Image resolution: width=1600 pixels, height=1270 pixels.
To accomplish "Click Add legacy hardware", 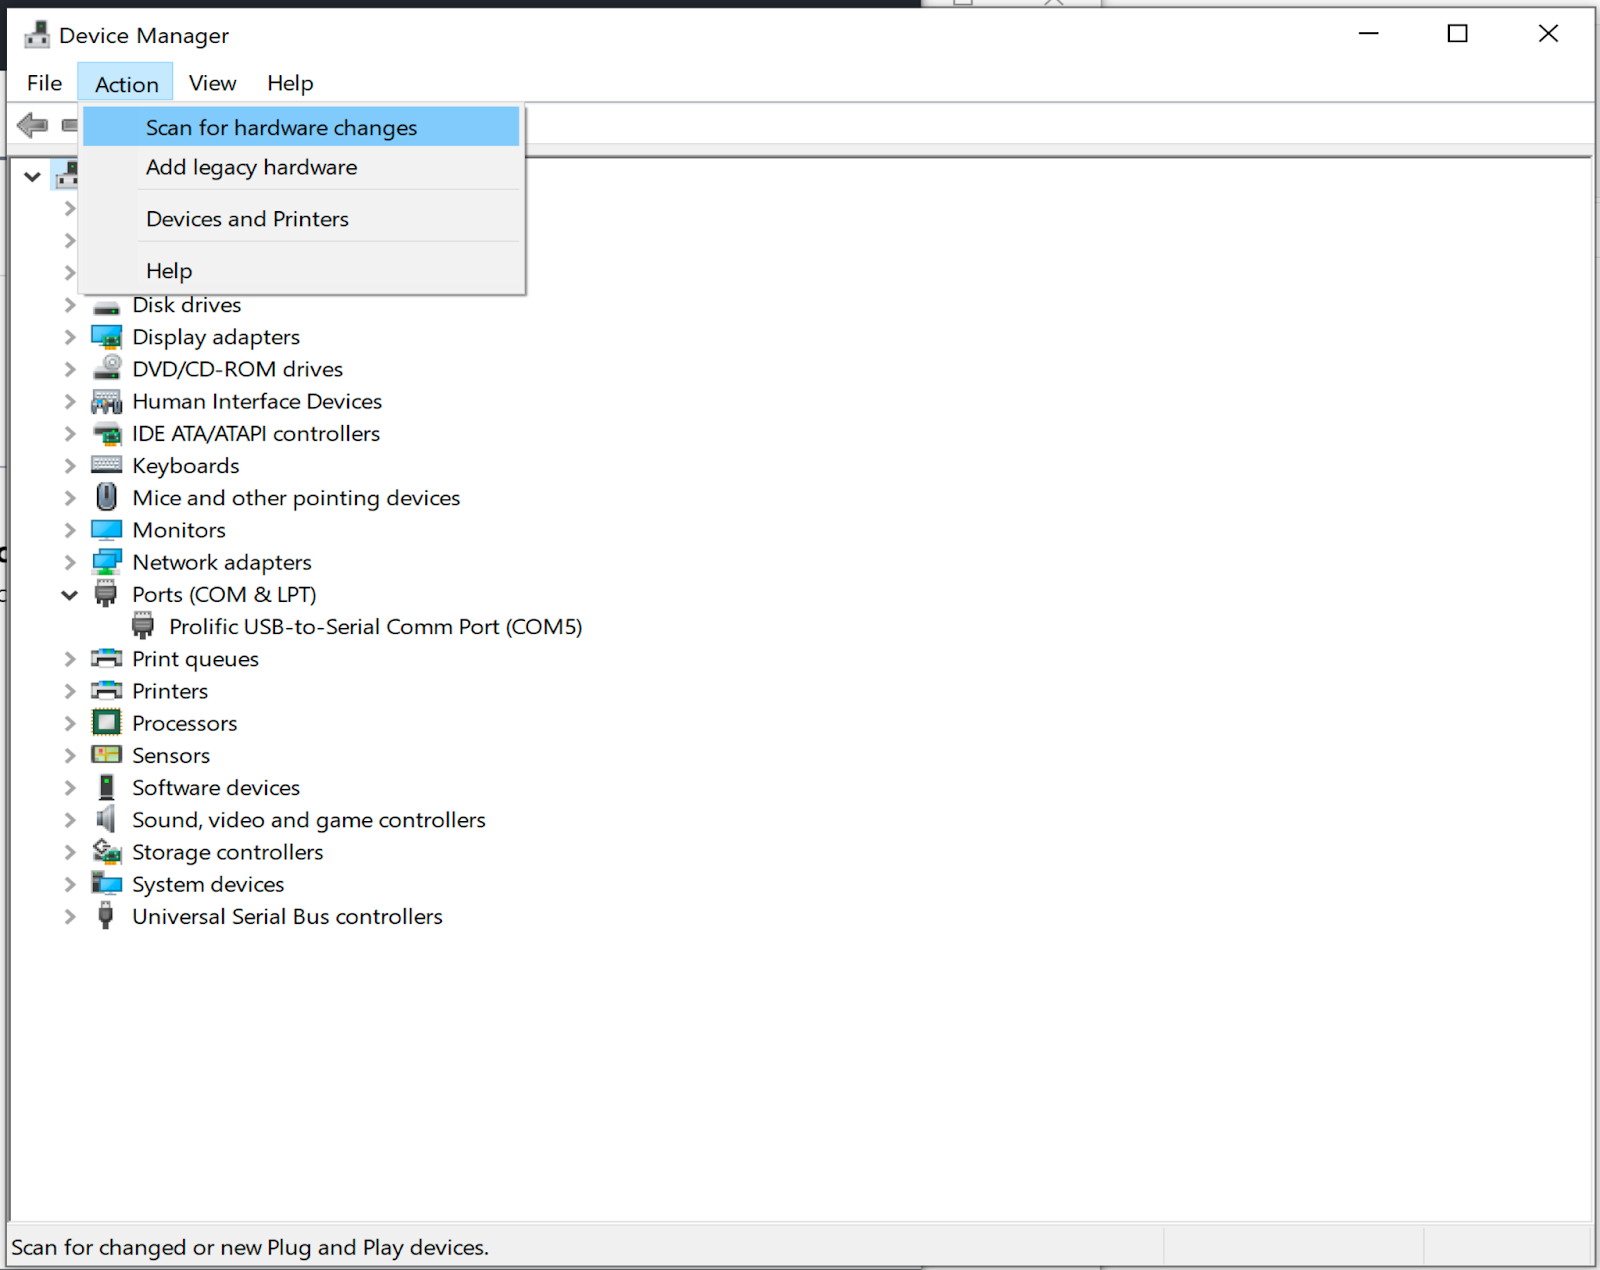I will tap(251, 167).
